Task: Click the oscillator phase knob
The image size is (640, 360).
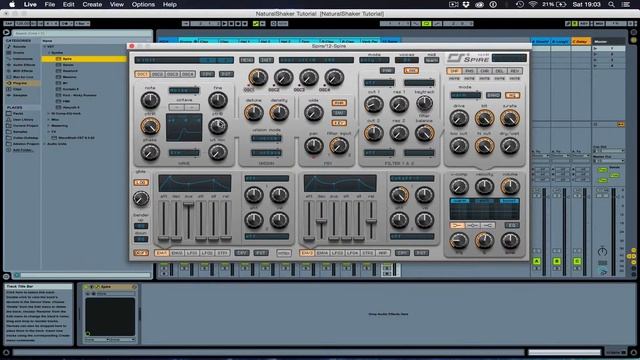Action: 150,152
